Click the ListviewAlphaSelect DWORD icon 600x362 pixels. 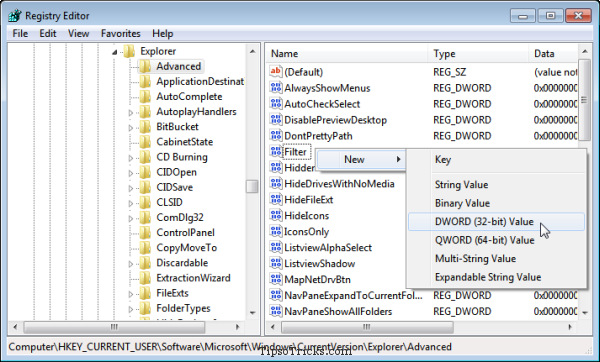coord(276,247)
